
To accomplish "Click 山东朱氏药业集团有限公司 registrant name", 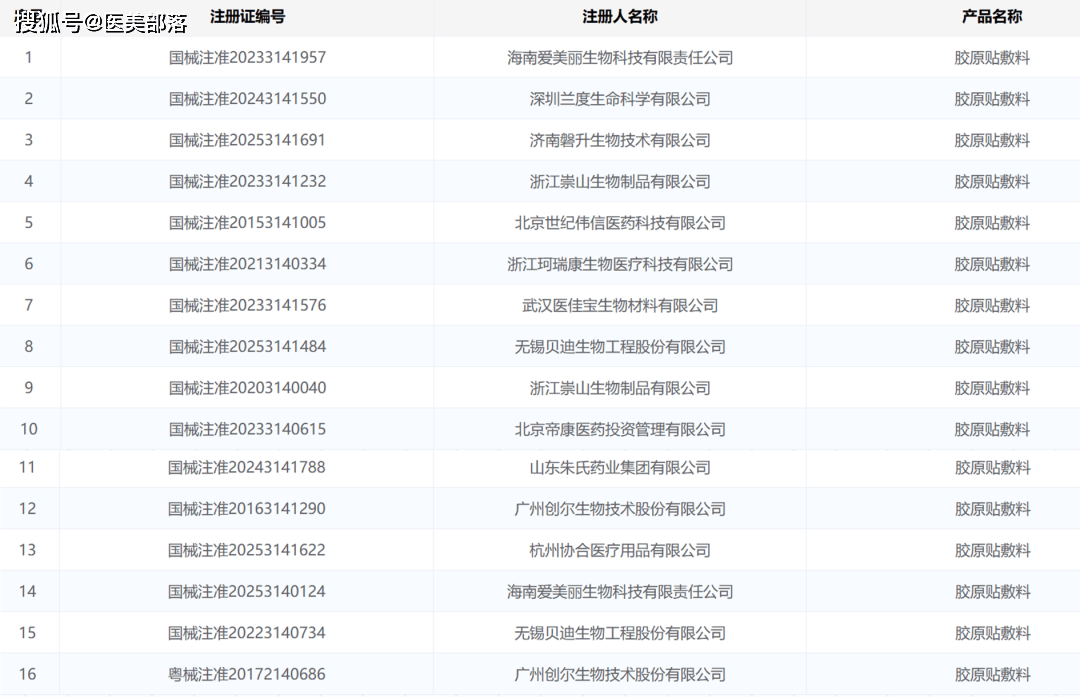I will (620, 468).
